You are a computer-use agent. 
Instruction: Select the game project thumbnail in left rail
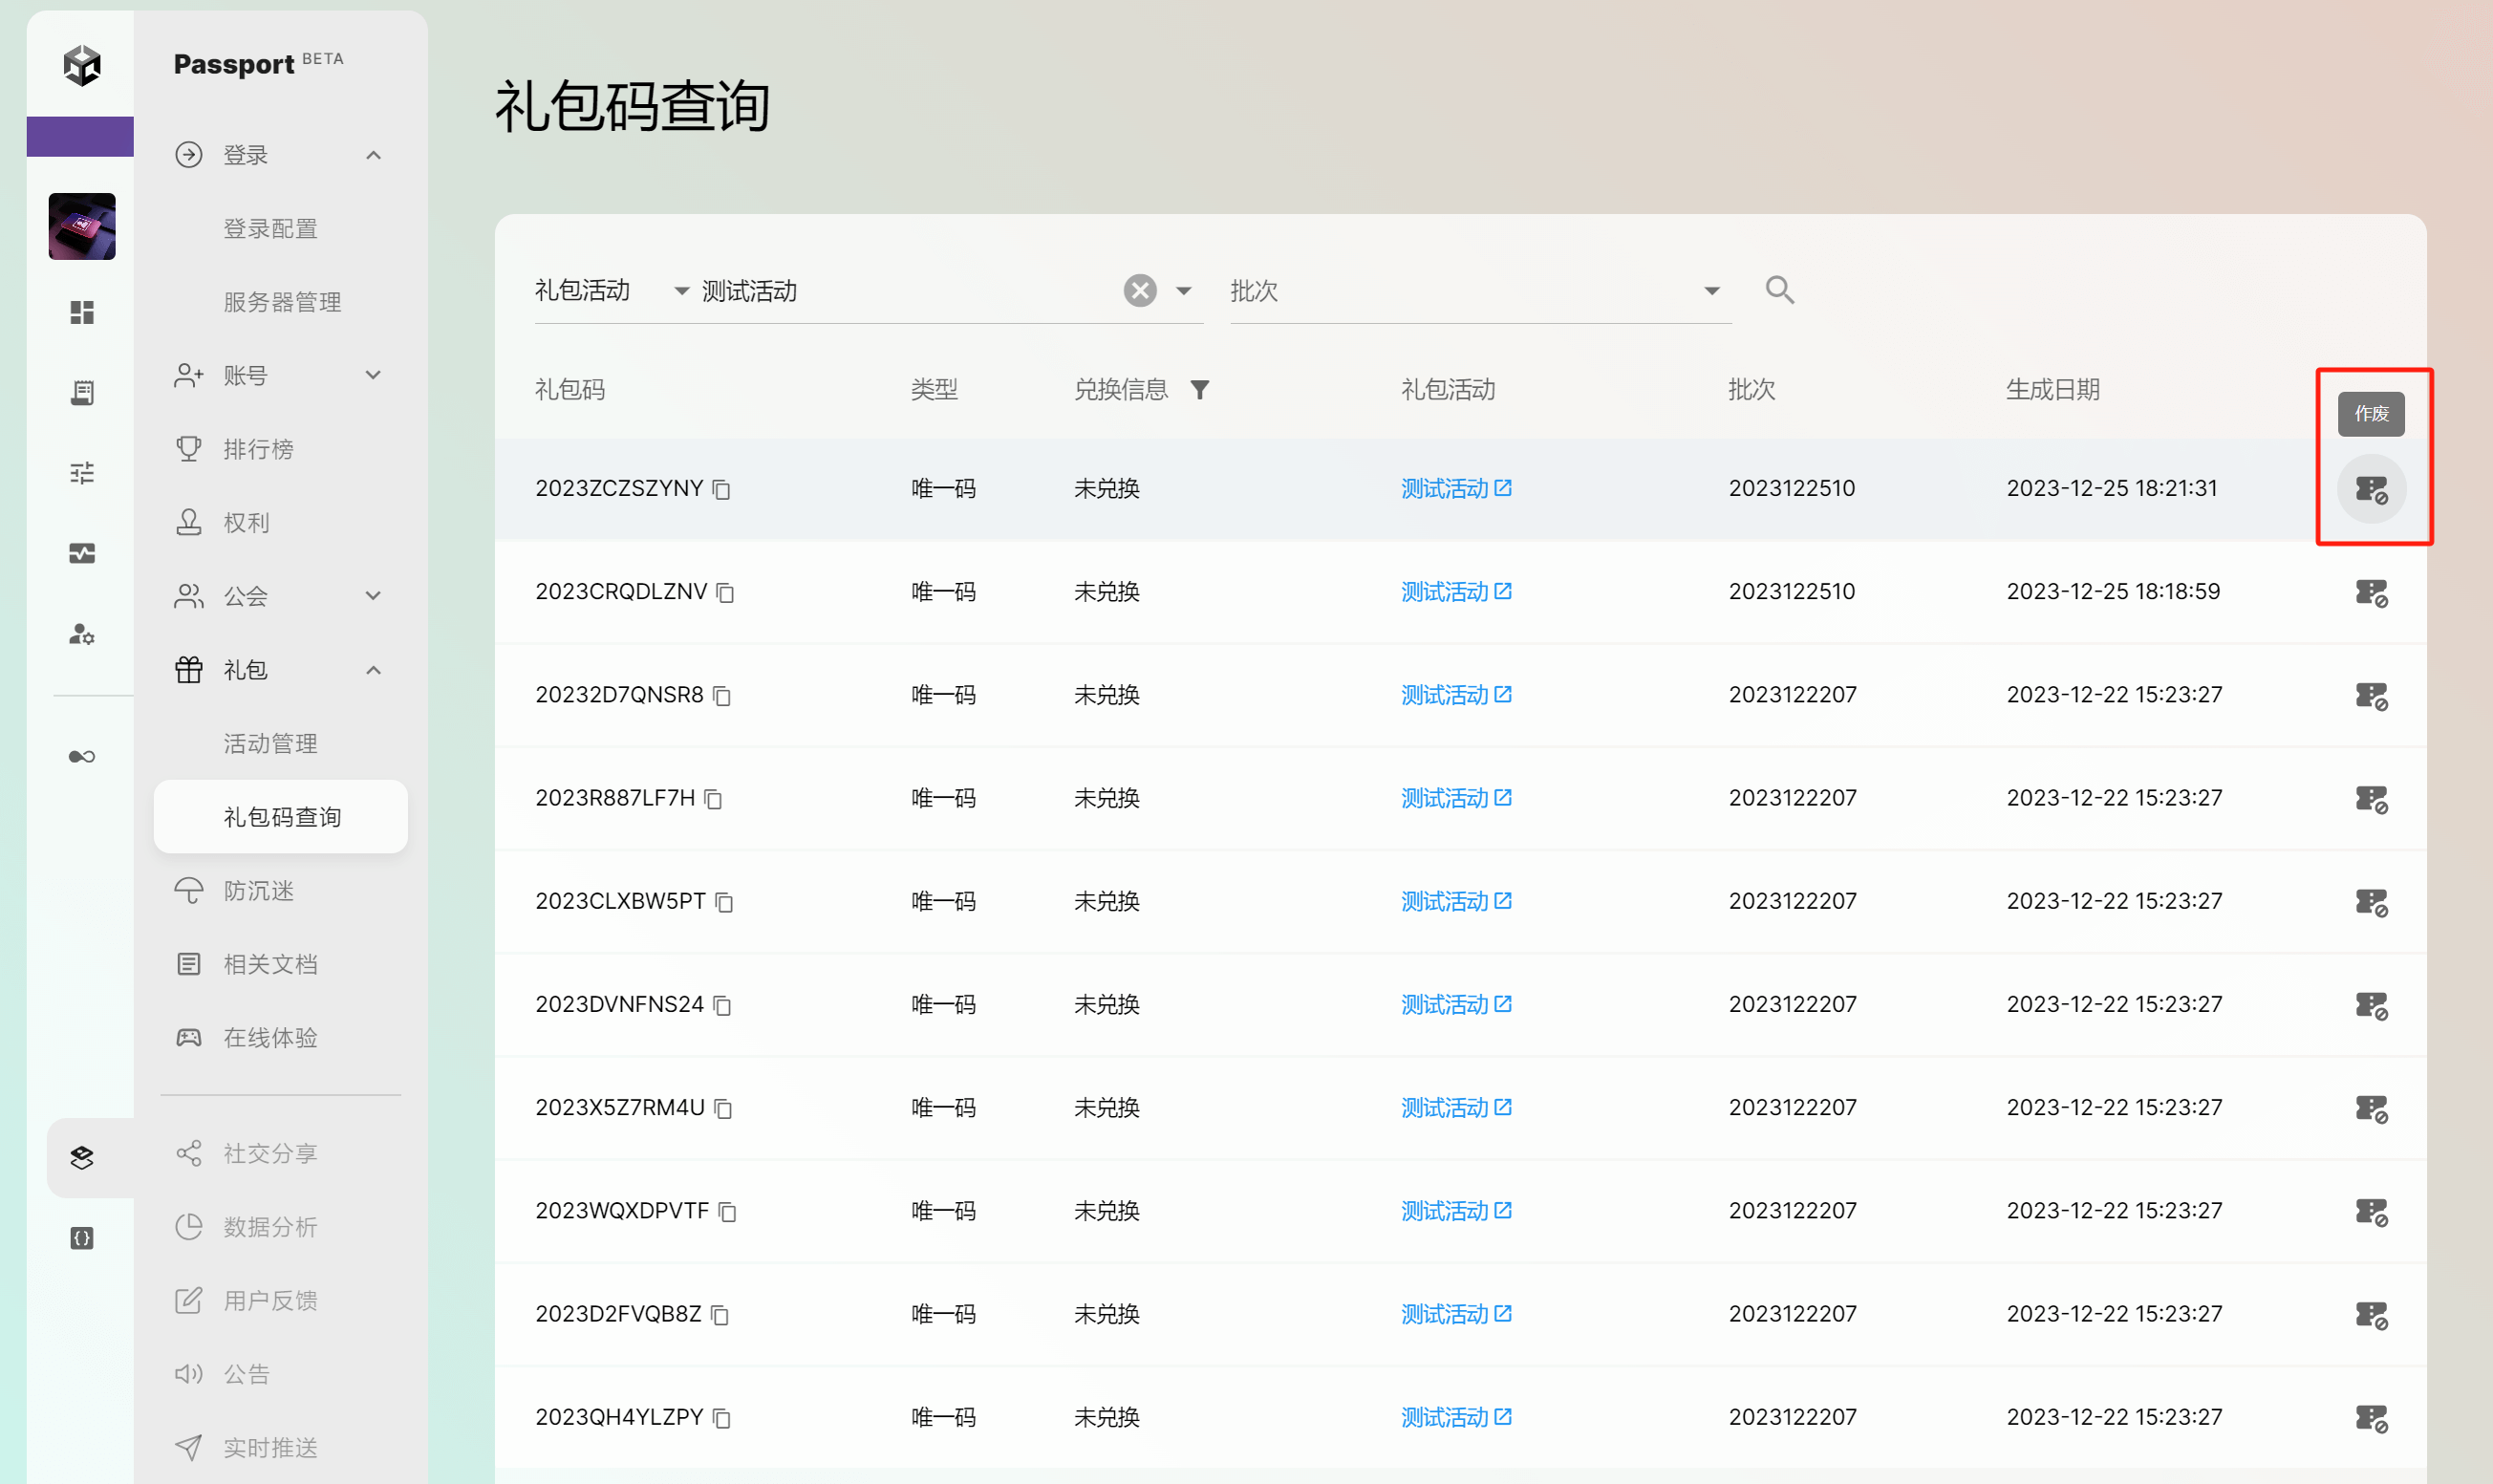click(x=82, y=227)
